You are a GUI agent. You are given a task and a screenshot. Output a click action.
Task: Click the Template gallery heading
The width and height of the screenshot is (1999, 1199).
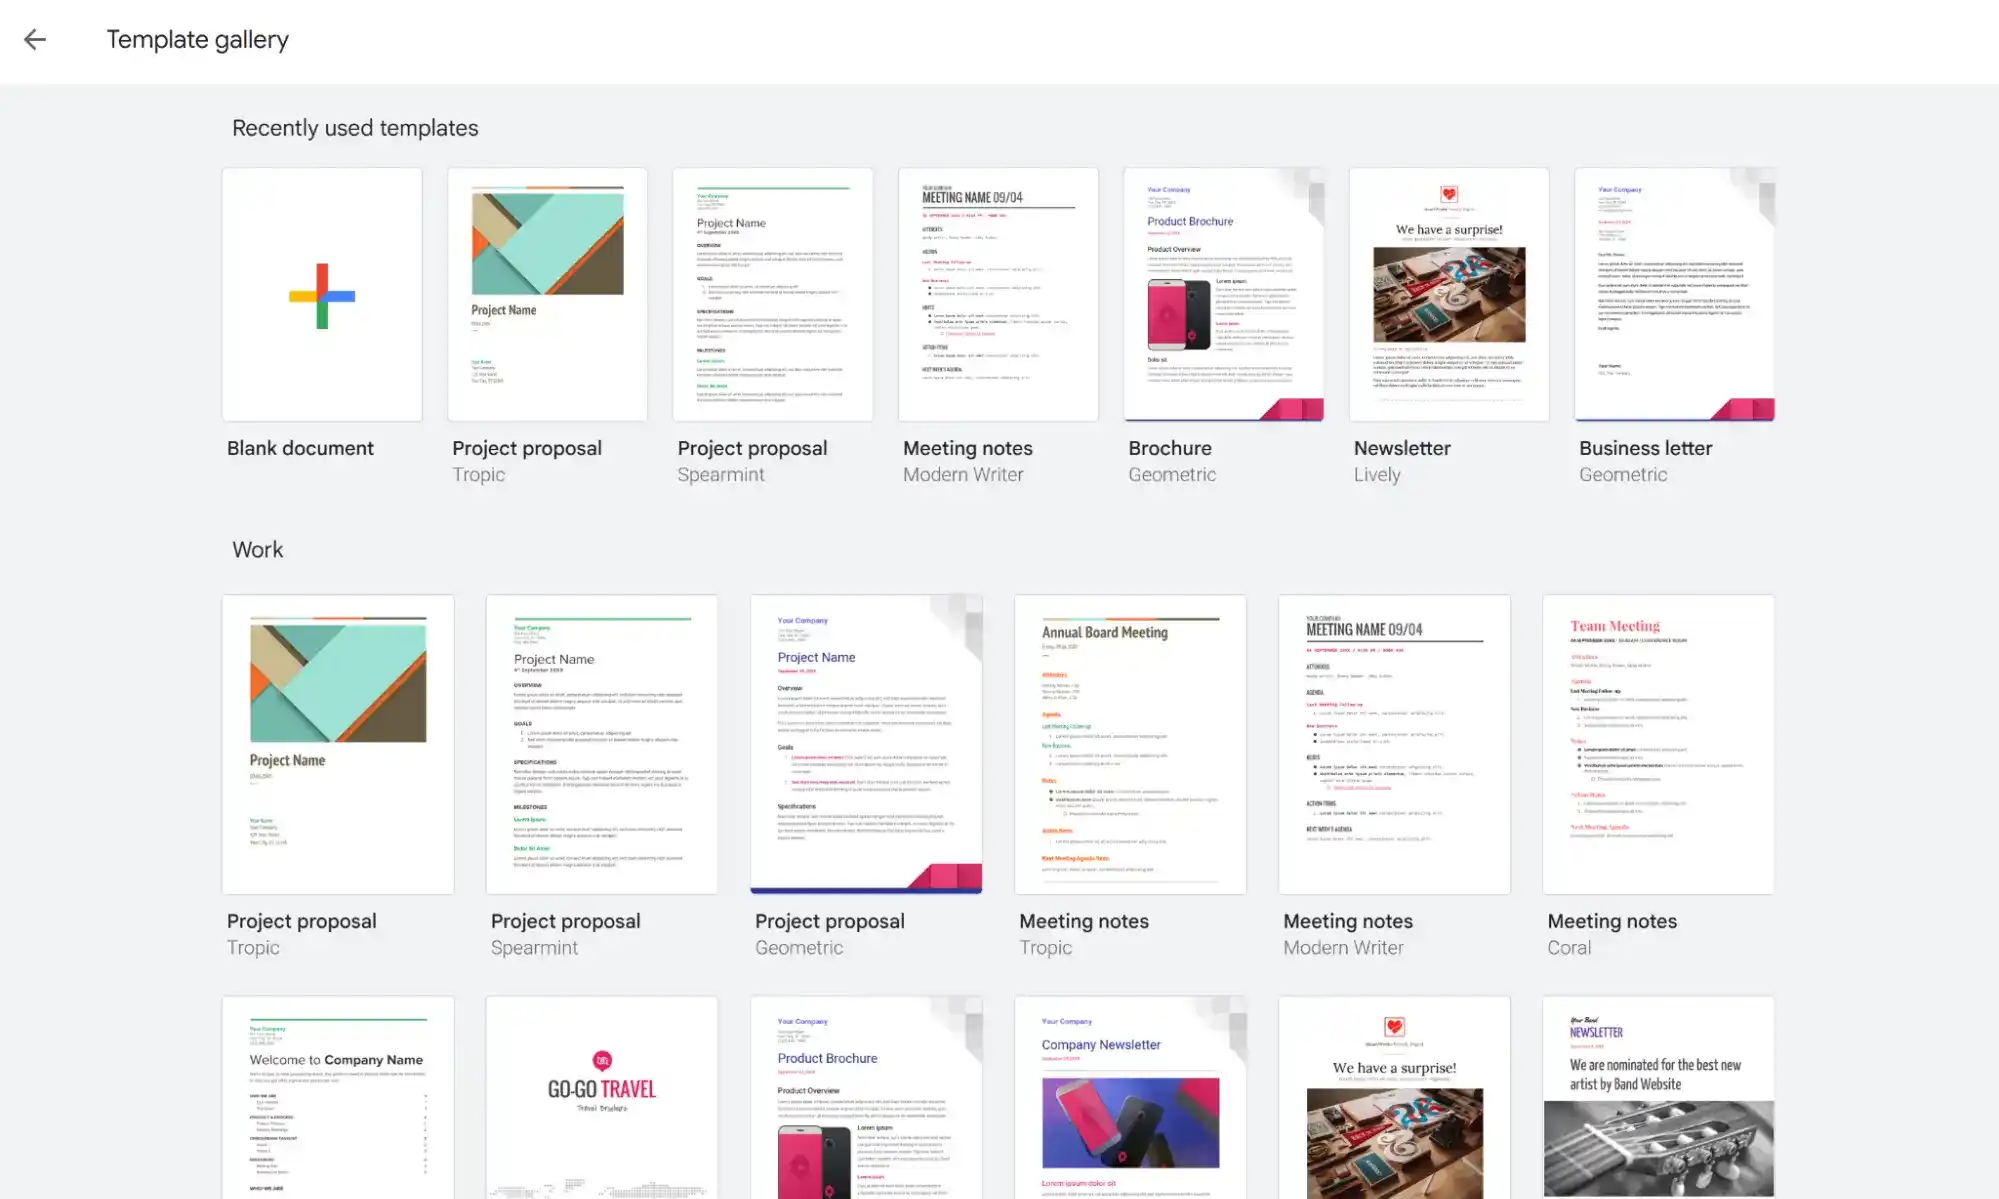197,39
